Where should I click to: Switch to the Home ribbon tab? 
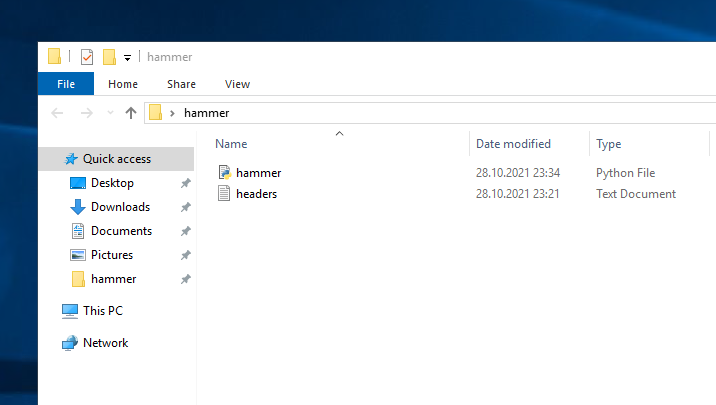click(123, 84)
